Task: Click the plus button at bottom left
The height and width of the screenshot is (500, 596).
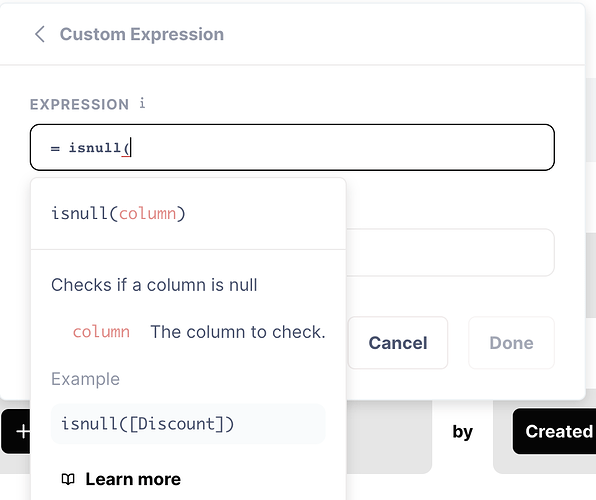Action: pos(17,432)
